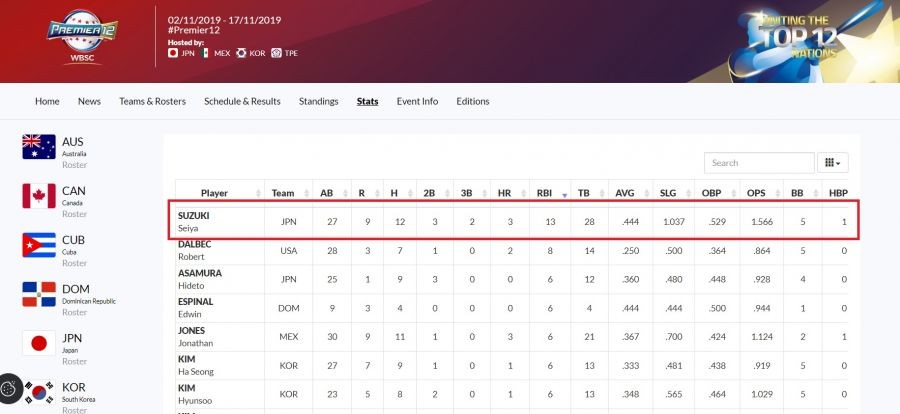Click the Dominican Republic flag icon

(x=38, y=294)
